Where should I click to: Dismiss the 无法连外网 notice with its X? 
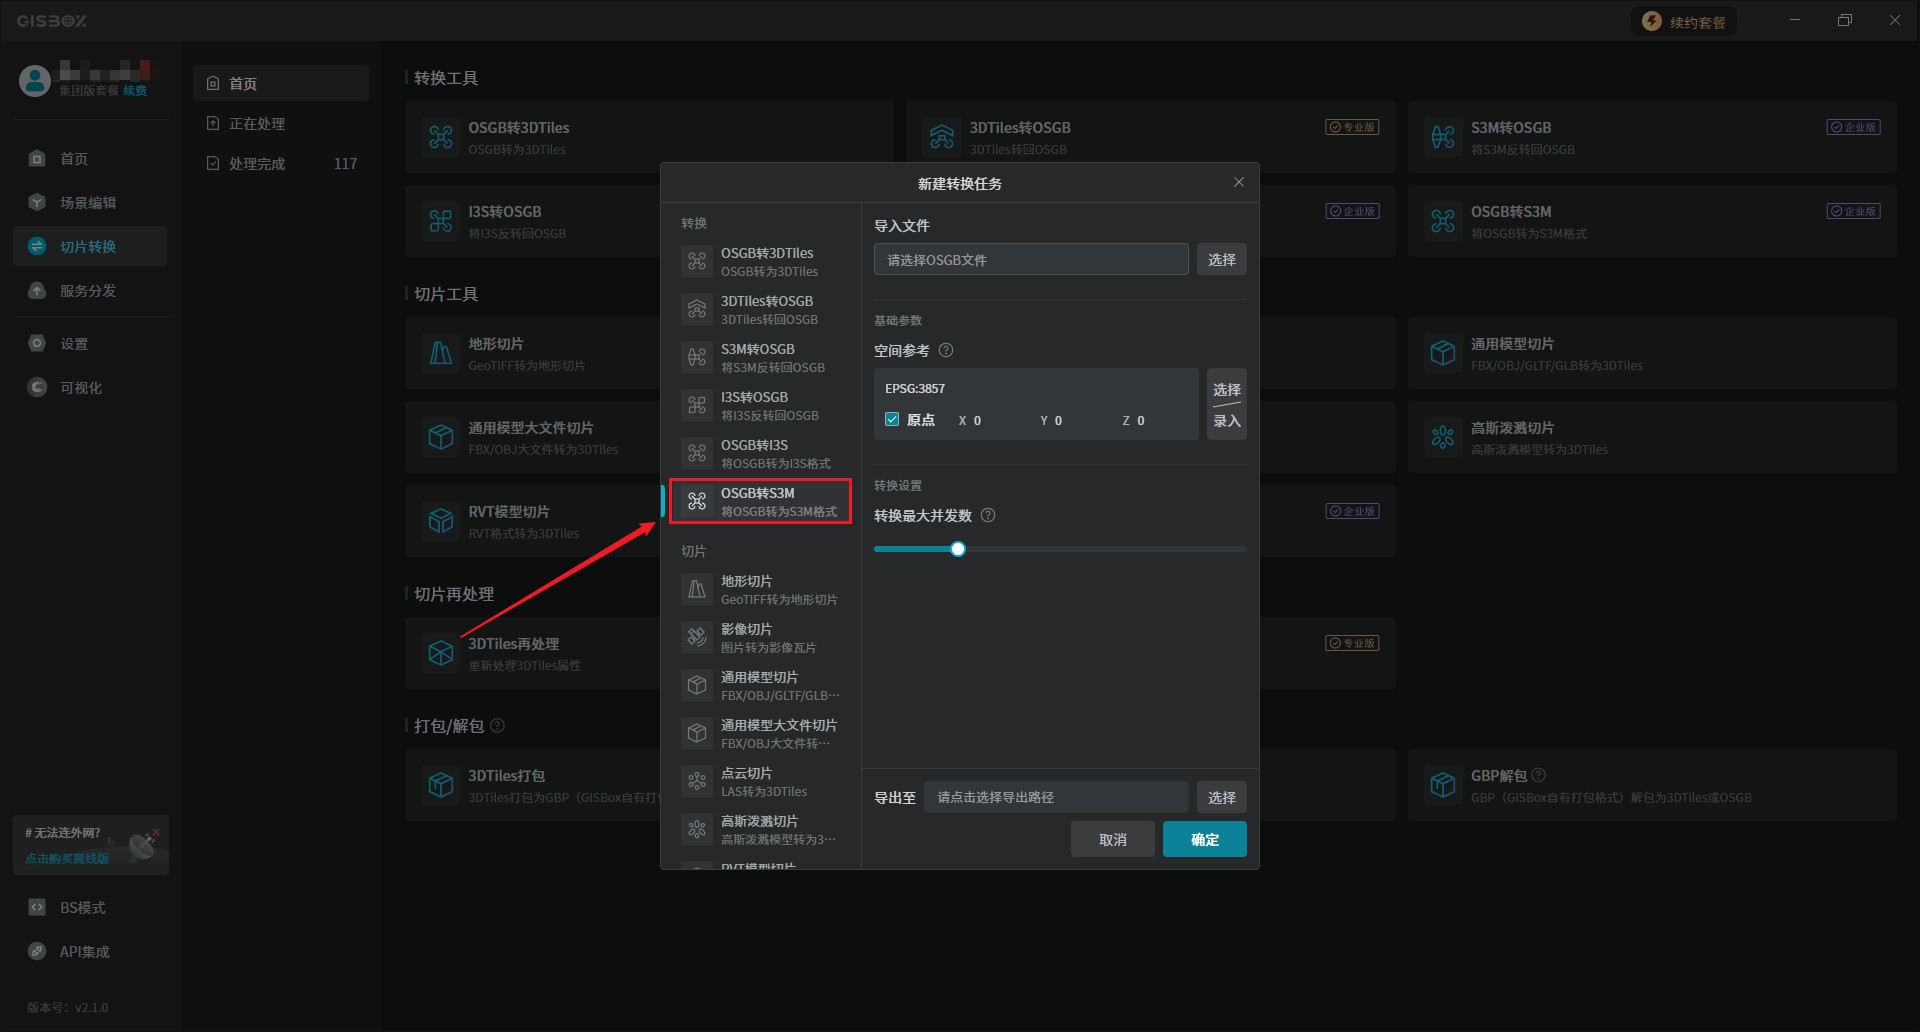[x=156, y=832]
